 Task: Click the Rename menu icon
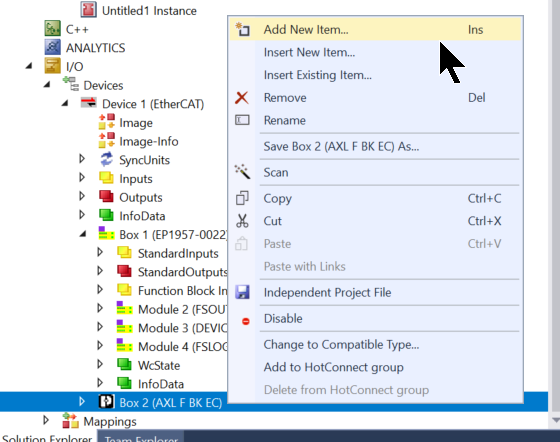[x=242, y=120]
